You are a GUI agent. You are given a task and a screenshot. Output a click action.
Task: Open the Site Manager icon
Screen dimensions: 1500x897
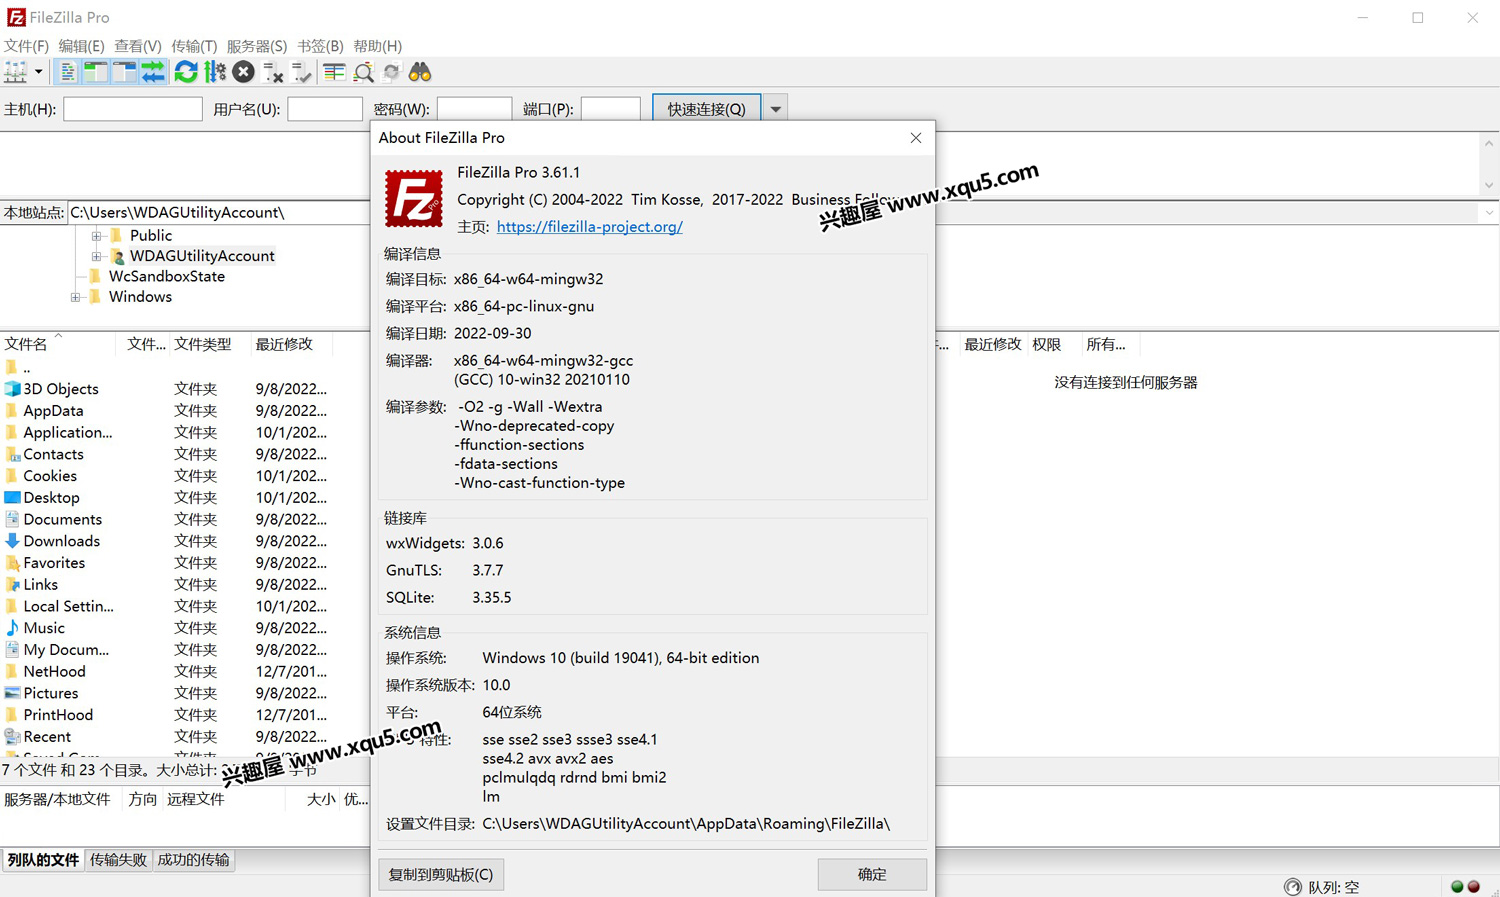(16, 72)
